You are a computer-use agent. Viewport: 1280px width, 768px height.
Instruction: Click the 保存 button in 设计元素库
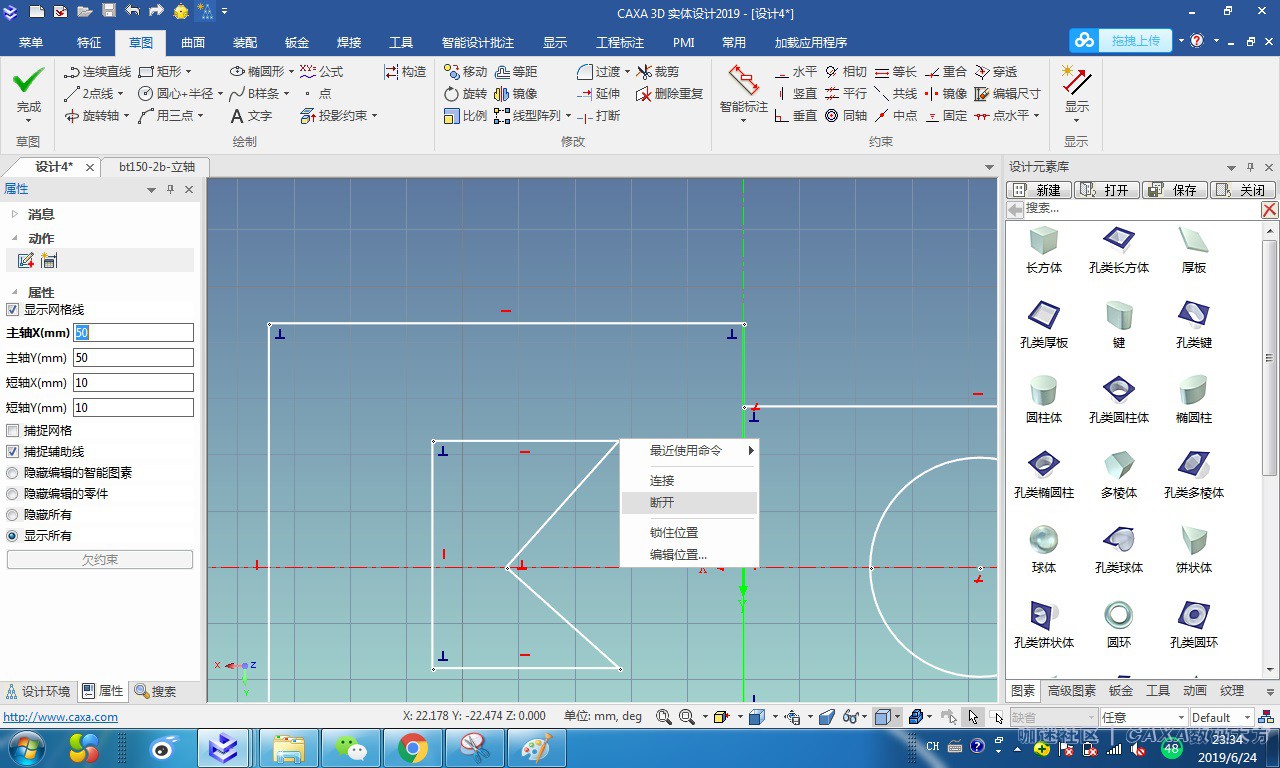[x=1175, y=190]
